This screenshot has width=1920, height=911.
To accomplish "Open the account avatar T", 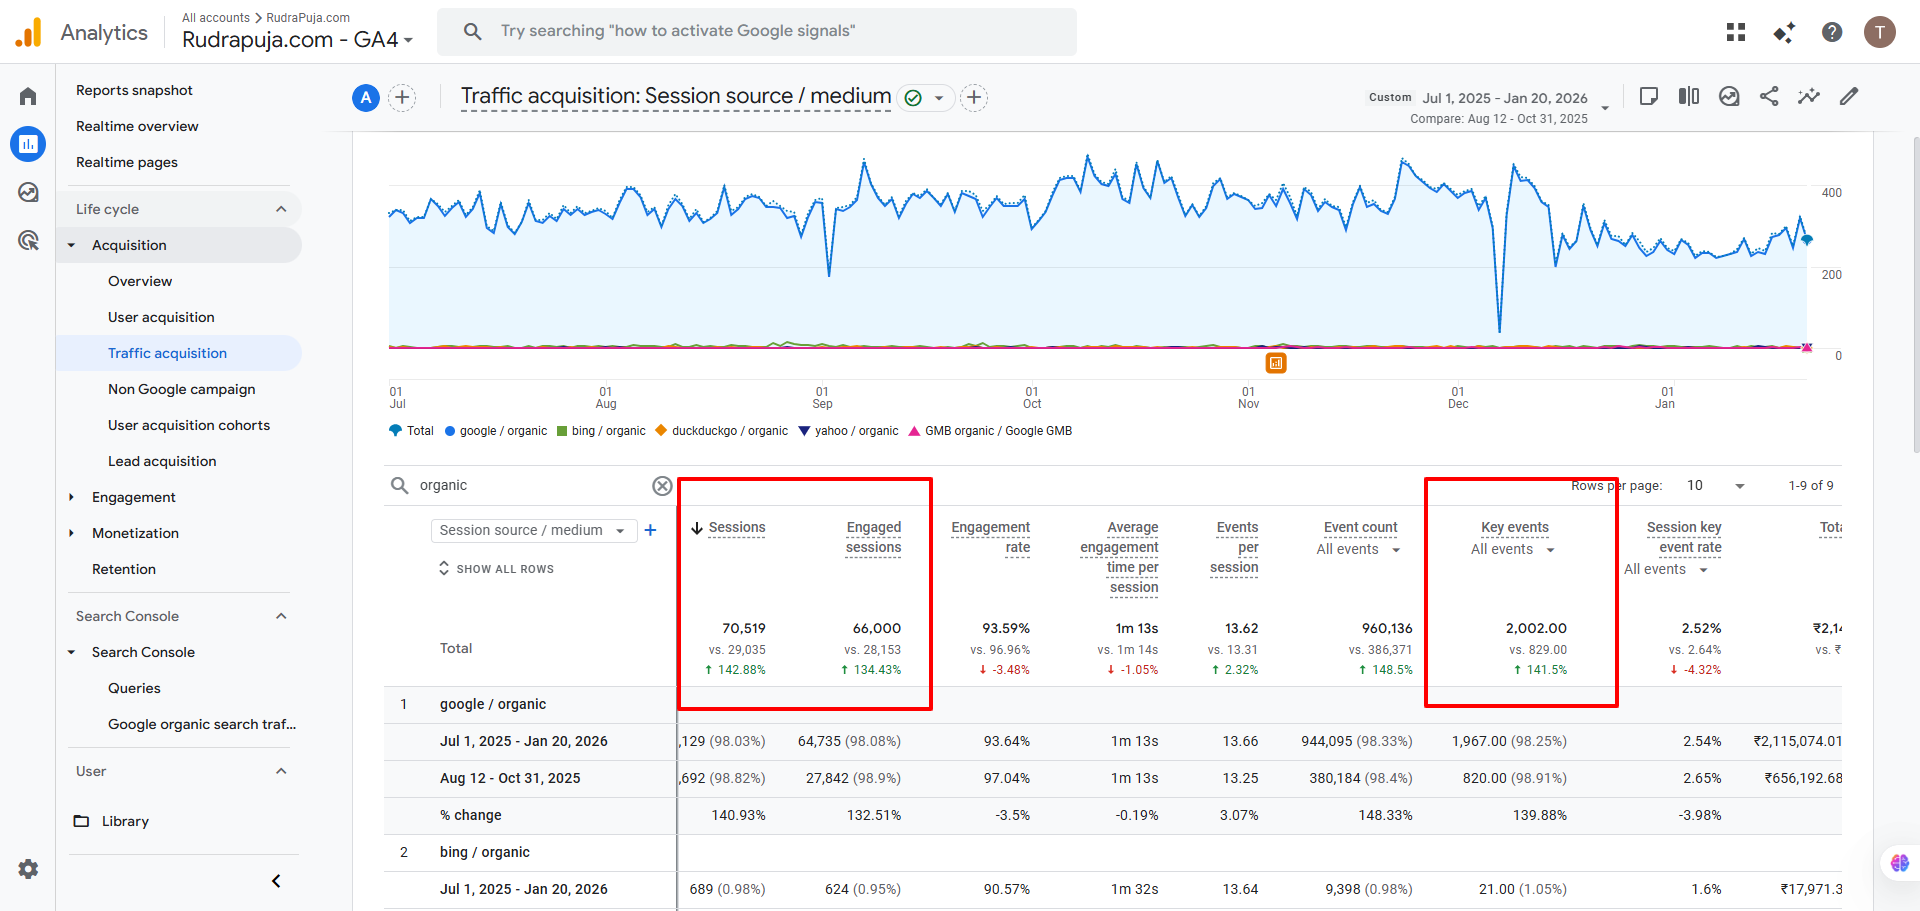I will (1880, 32).
